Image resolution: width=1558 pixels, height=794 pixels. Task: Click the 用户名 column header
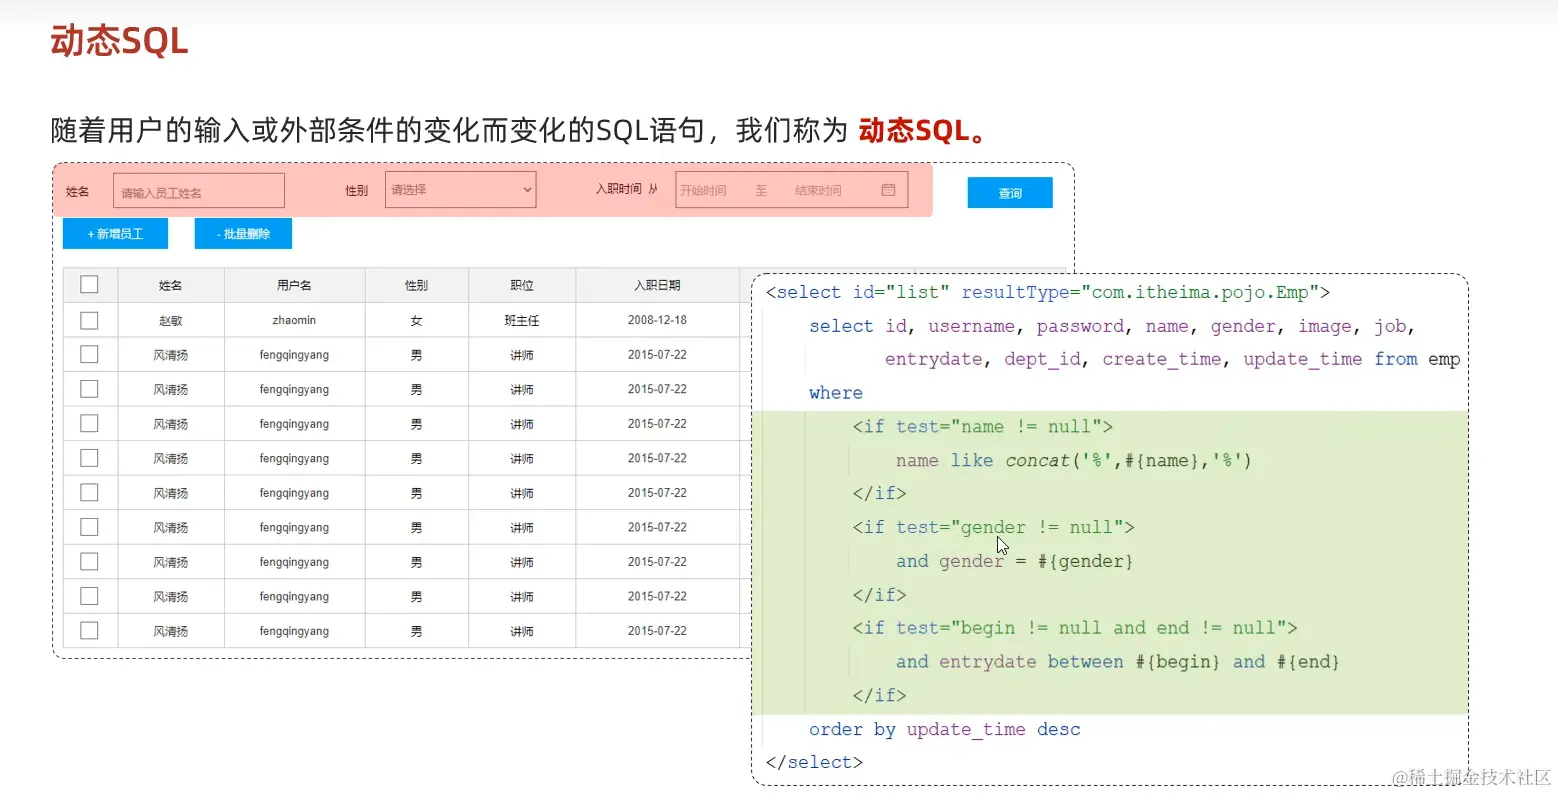click(x=294, y=285)
